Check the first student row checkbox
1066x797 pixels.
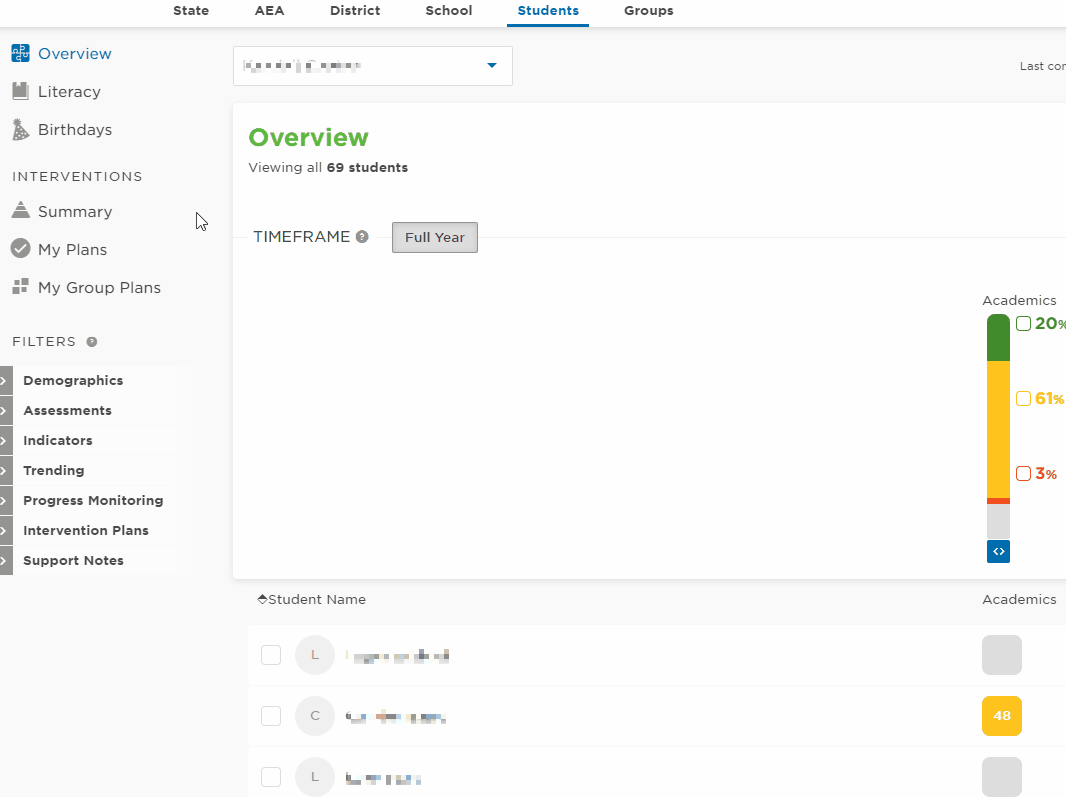271,655
